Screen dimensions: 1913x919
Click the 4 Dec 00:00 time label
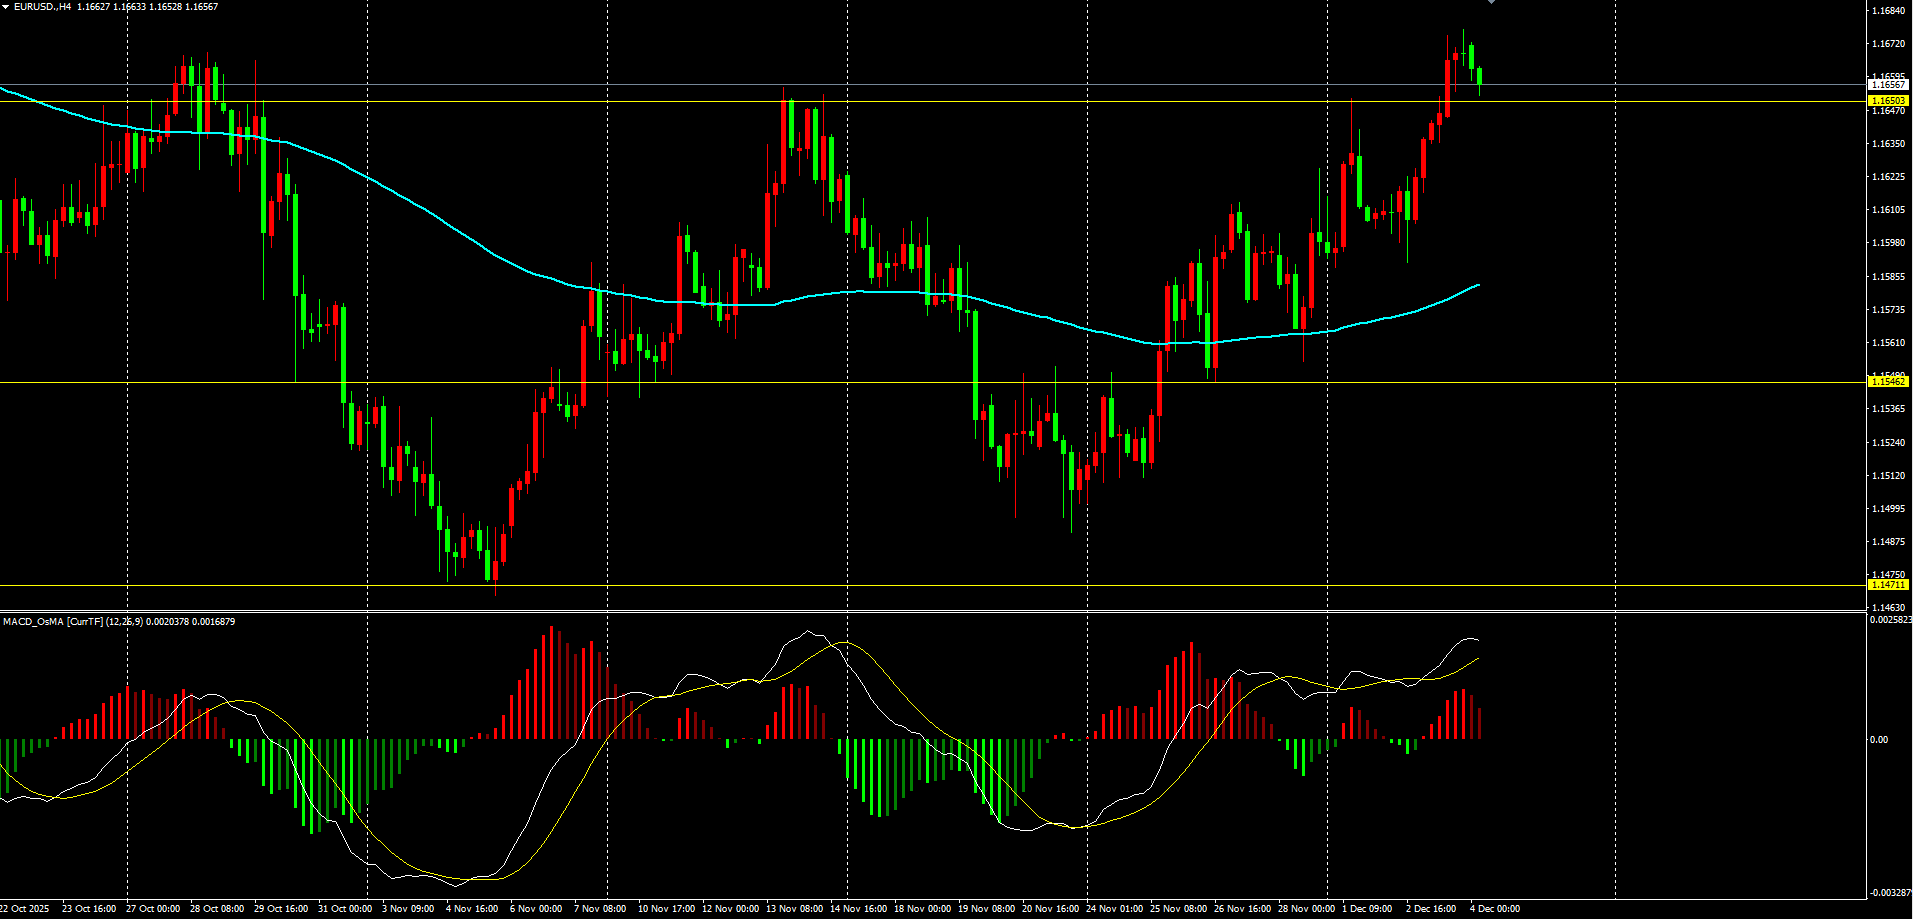pos(1494,909)
